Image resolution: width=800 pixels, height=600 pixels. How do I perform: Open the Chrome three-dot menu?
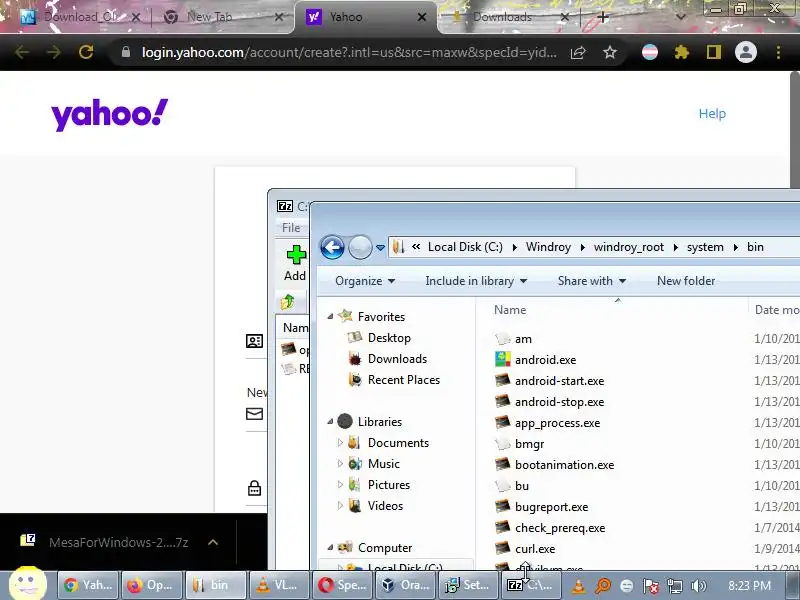pos(778,52)
